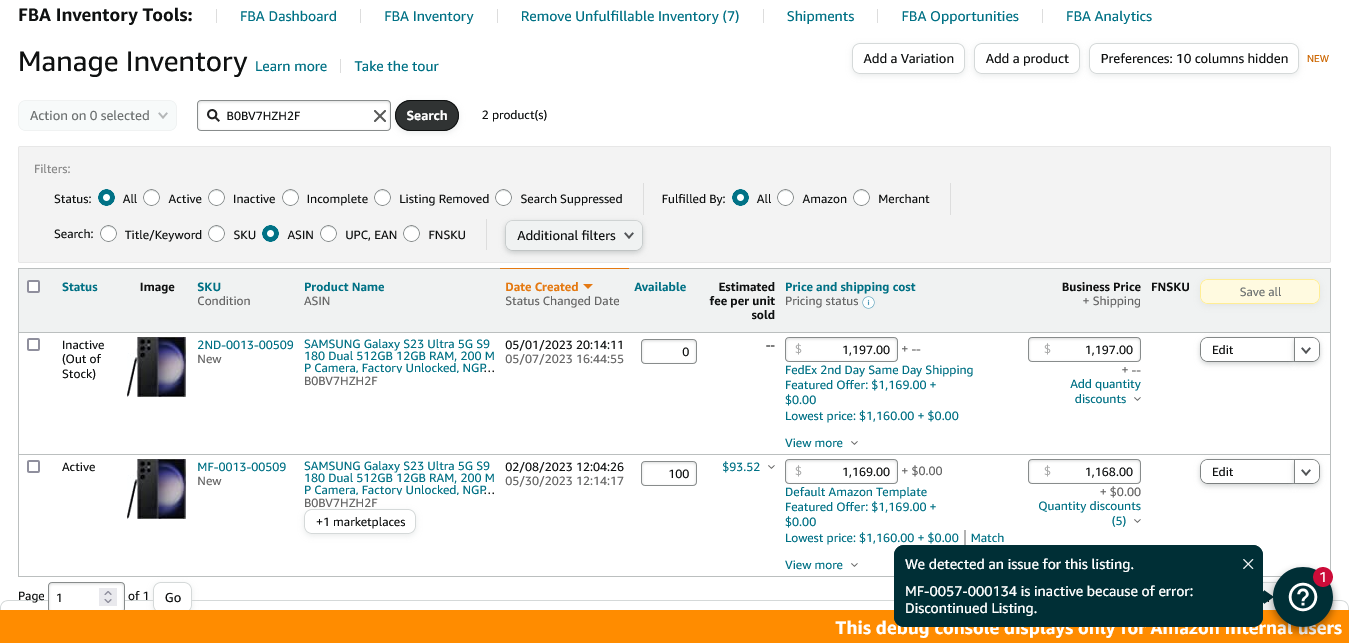
Task: Open product image for SKU MF-0013-00509
Action: pos(157,489)
